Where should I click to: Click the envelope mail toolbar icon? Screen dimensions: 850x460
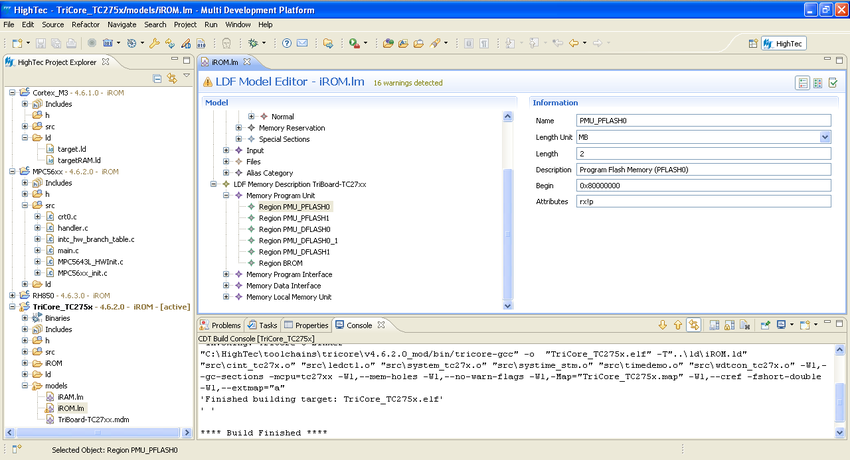click(302, 43)
